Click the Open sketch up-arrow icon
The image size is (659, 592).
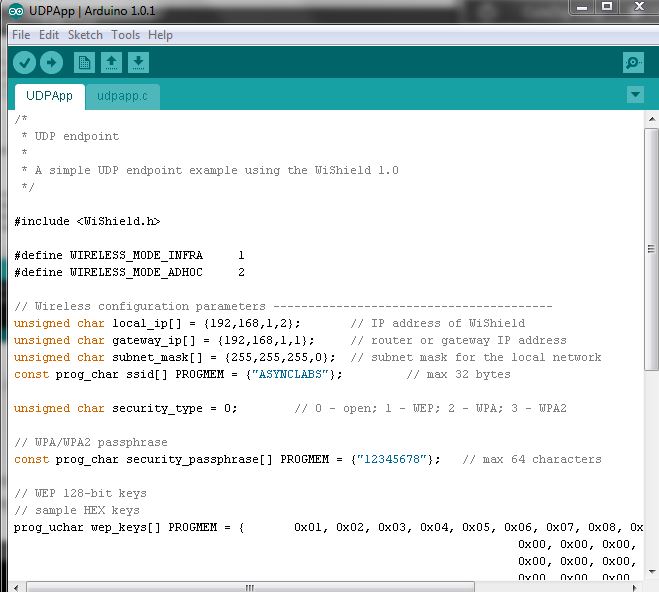pyautogui.click(x=111, y=63)
